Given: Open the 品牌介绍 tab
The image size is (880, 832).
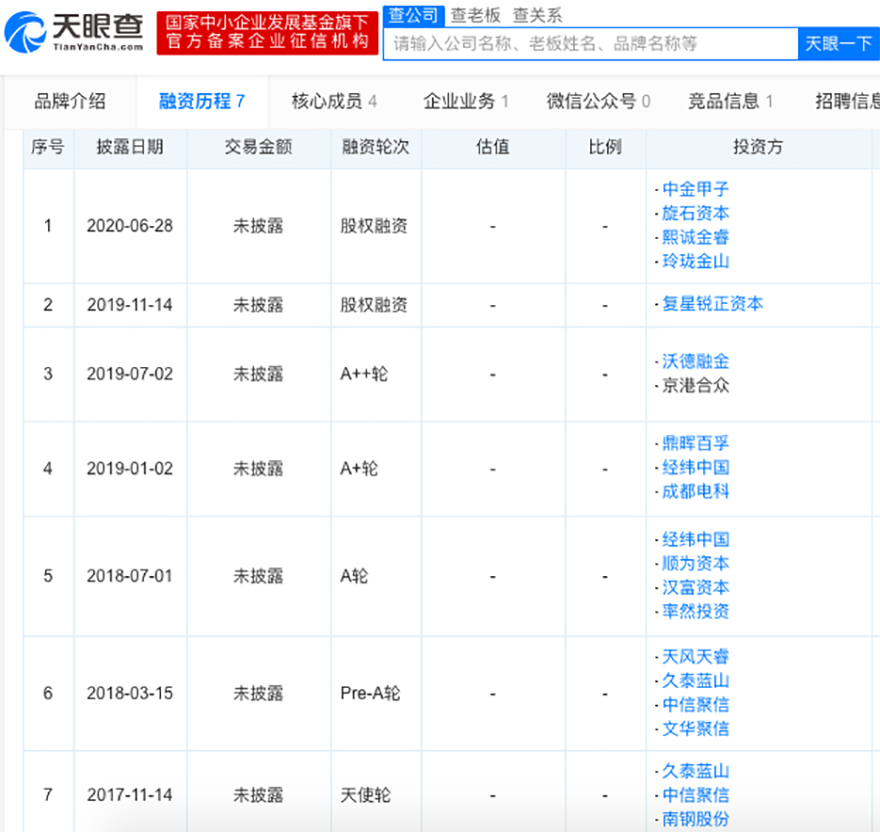Looking at the screenshot, I should point(70,101).
